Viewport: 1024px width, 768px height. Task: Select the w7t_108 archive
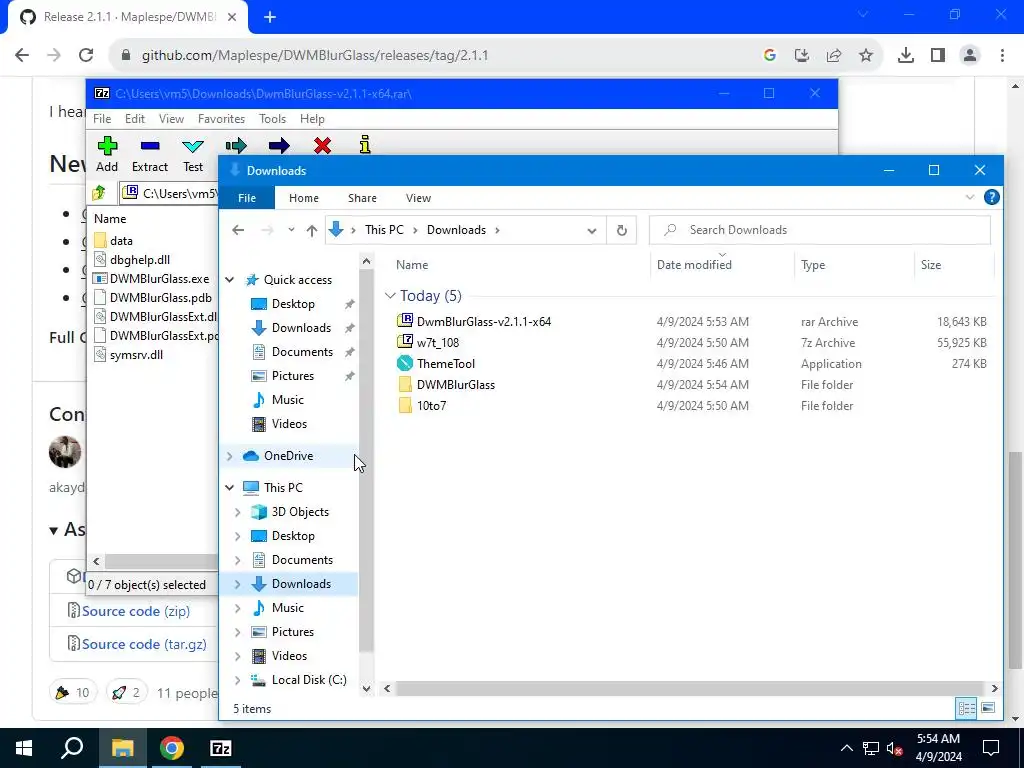click(438, 342)
